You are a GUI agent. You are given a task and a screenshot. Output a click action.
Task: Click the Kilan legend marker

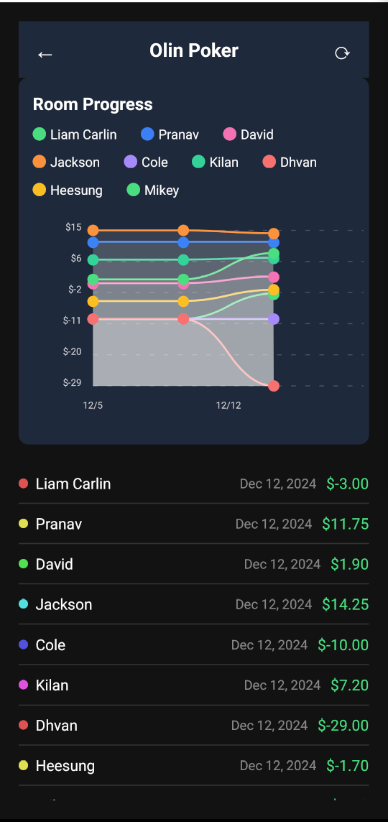(x=199, y=162)
